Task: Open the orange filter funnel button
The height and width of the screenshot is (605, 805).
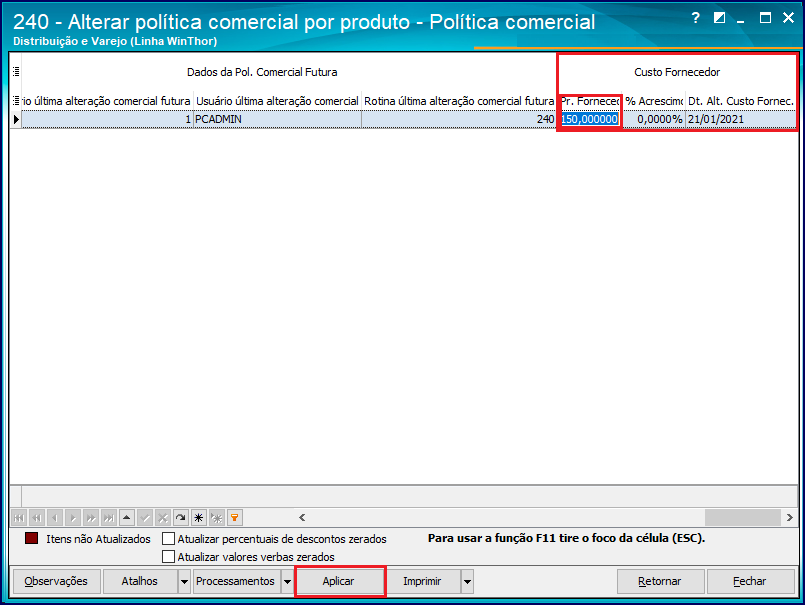Action: coord(235,518)
